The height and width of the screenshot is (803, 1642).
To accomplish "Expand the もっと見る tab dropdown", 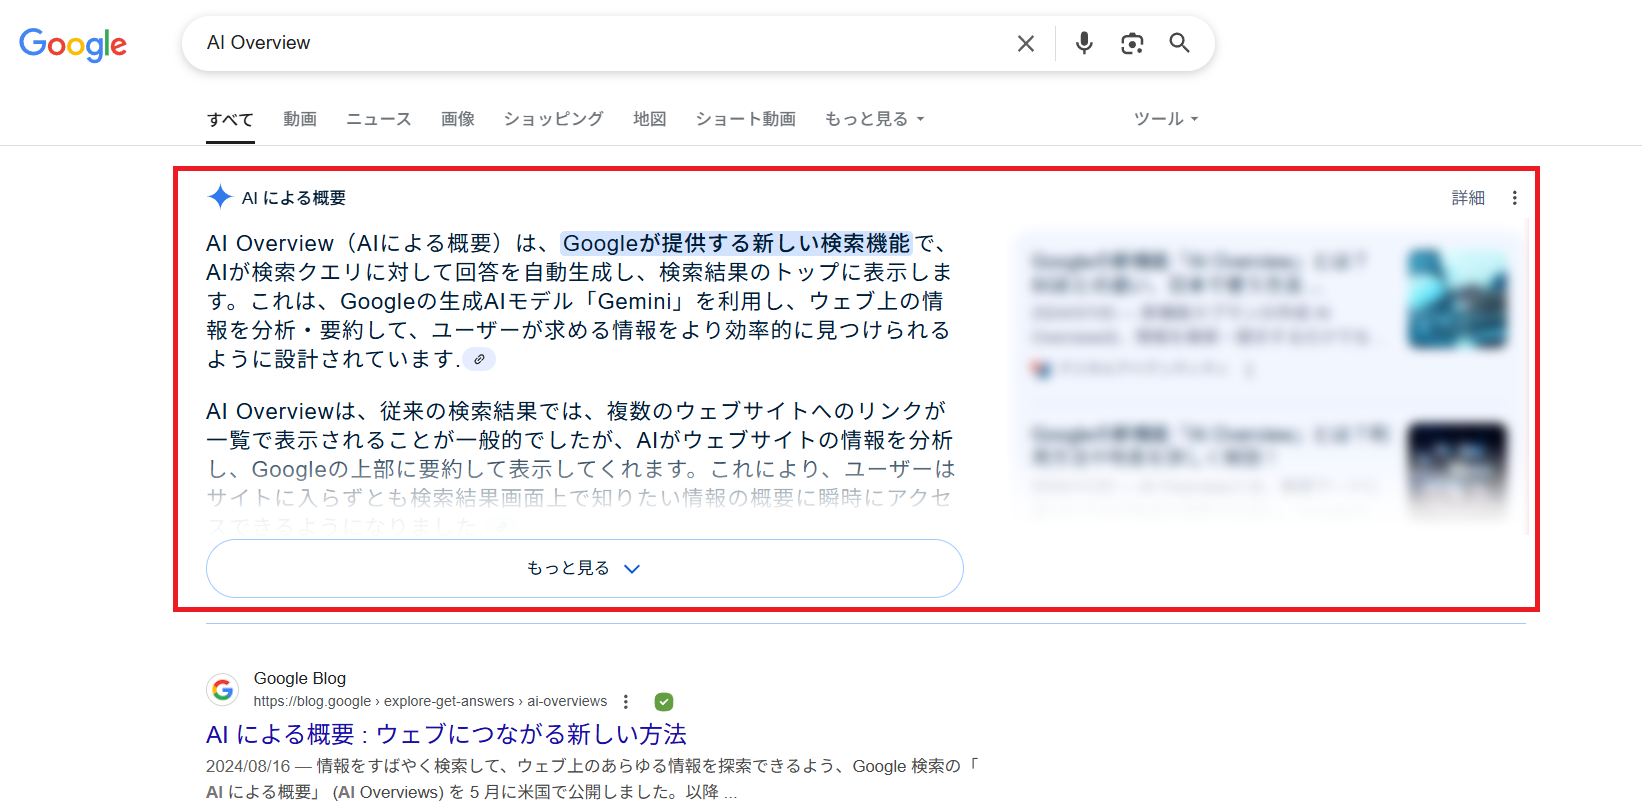I will pos(874,119).
